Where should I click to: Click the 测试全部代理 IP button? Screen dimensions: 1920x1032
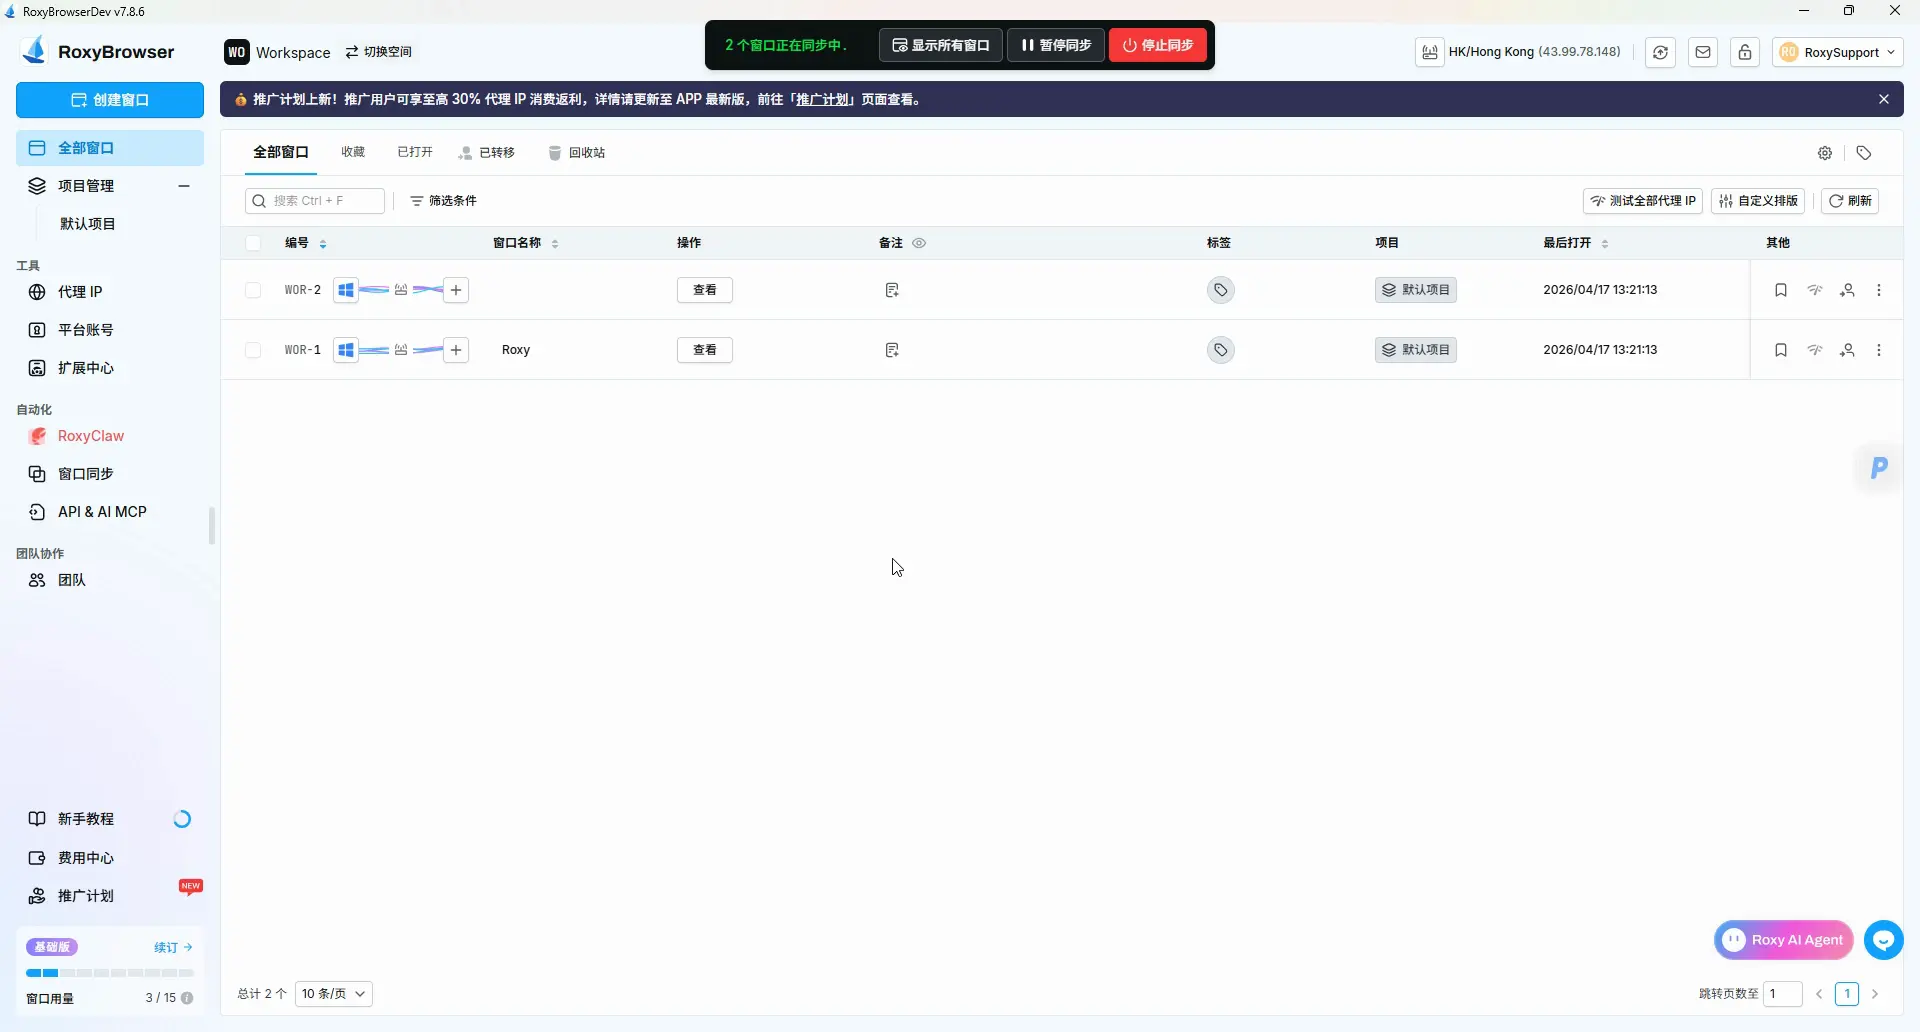click(x=1643, y=201)
